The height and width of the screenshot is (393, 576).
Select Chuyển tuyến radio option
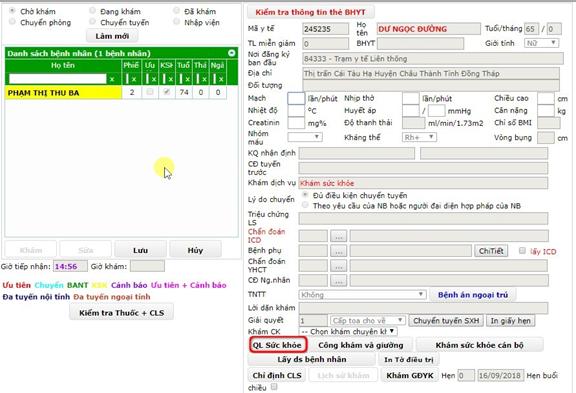click(x=93, y=22)
